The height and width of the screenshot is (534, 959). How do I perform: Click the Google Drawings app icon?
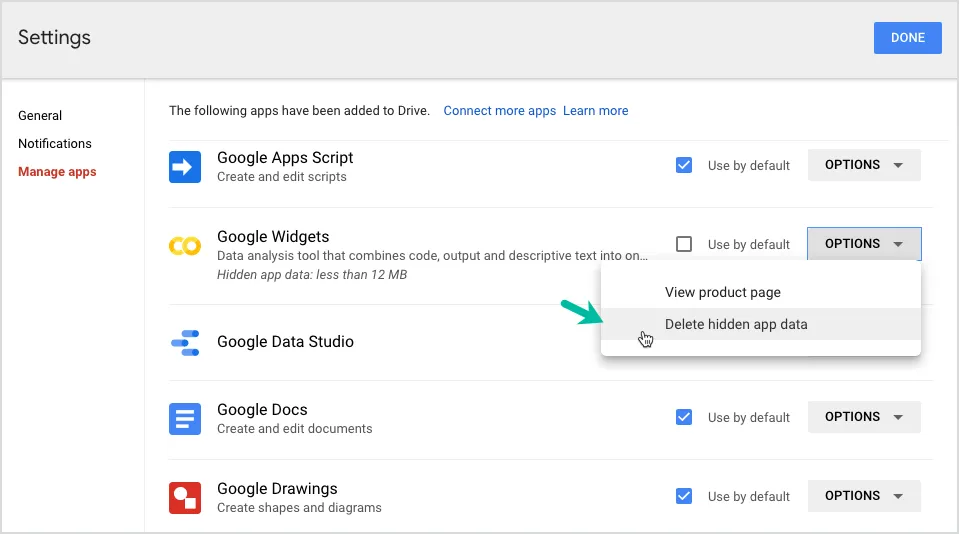185,498
